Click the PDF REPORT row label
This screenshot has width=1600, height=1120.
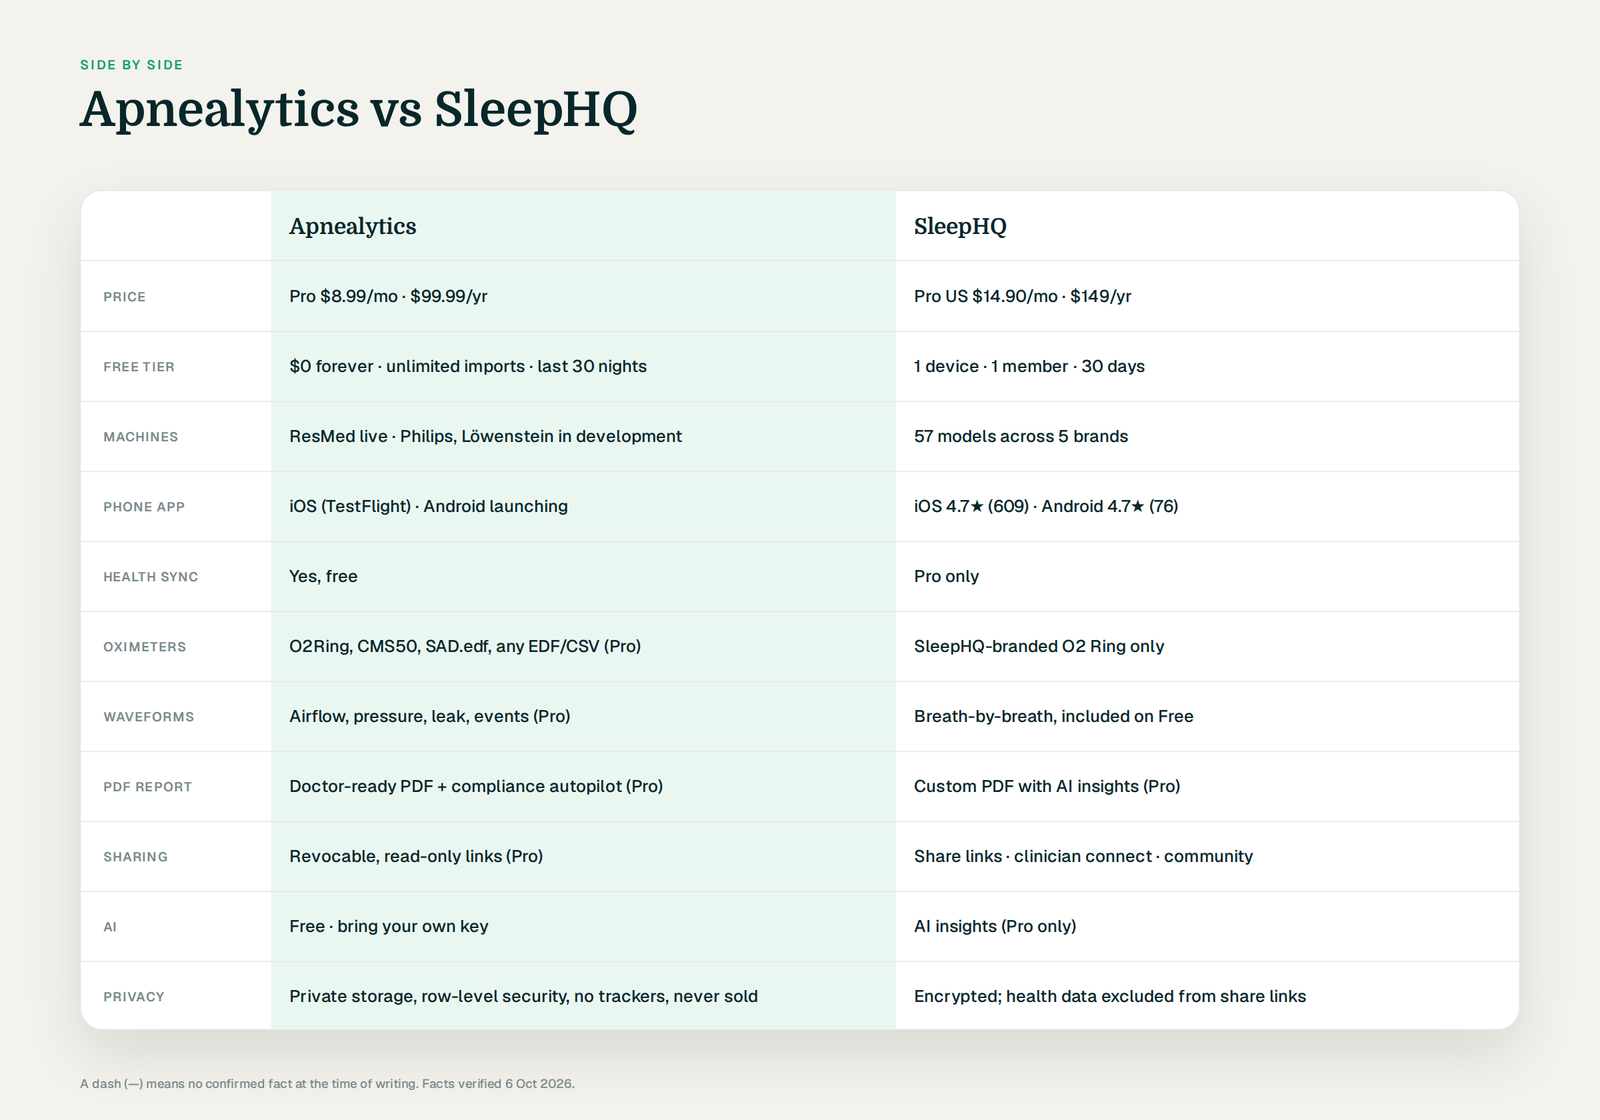(148, 787)
